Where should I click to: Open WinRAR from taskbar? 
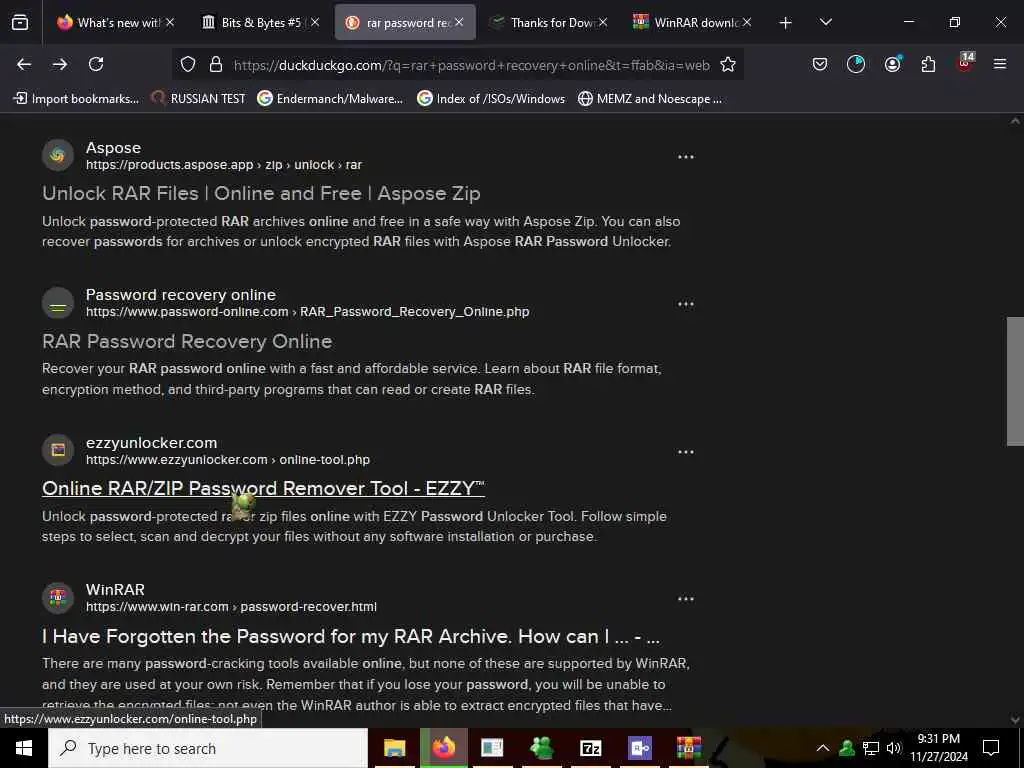click(x=688, y=748)
